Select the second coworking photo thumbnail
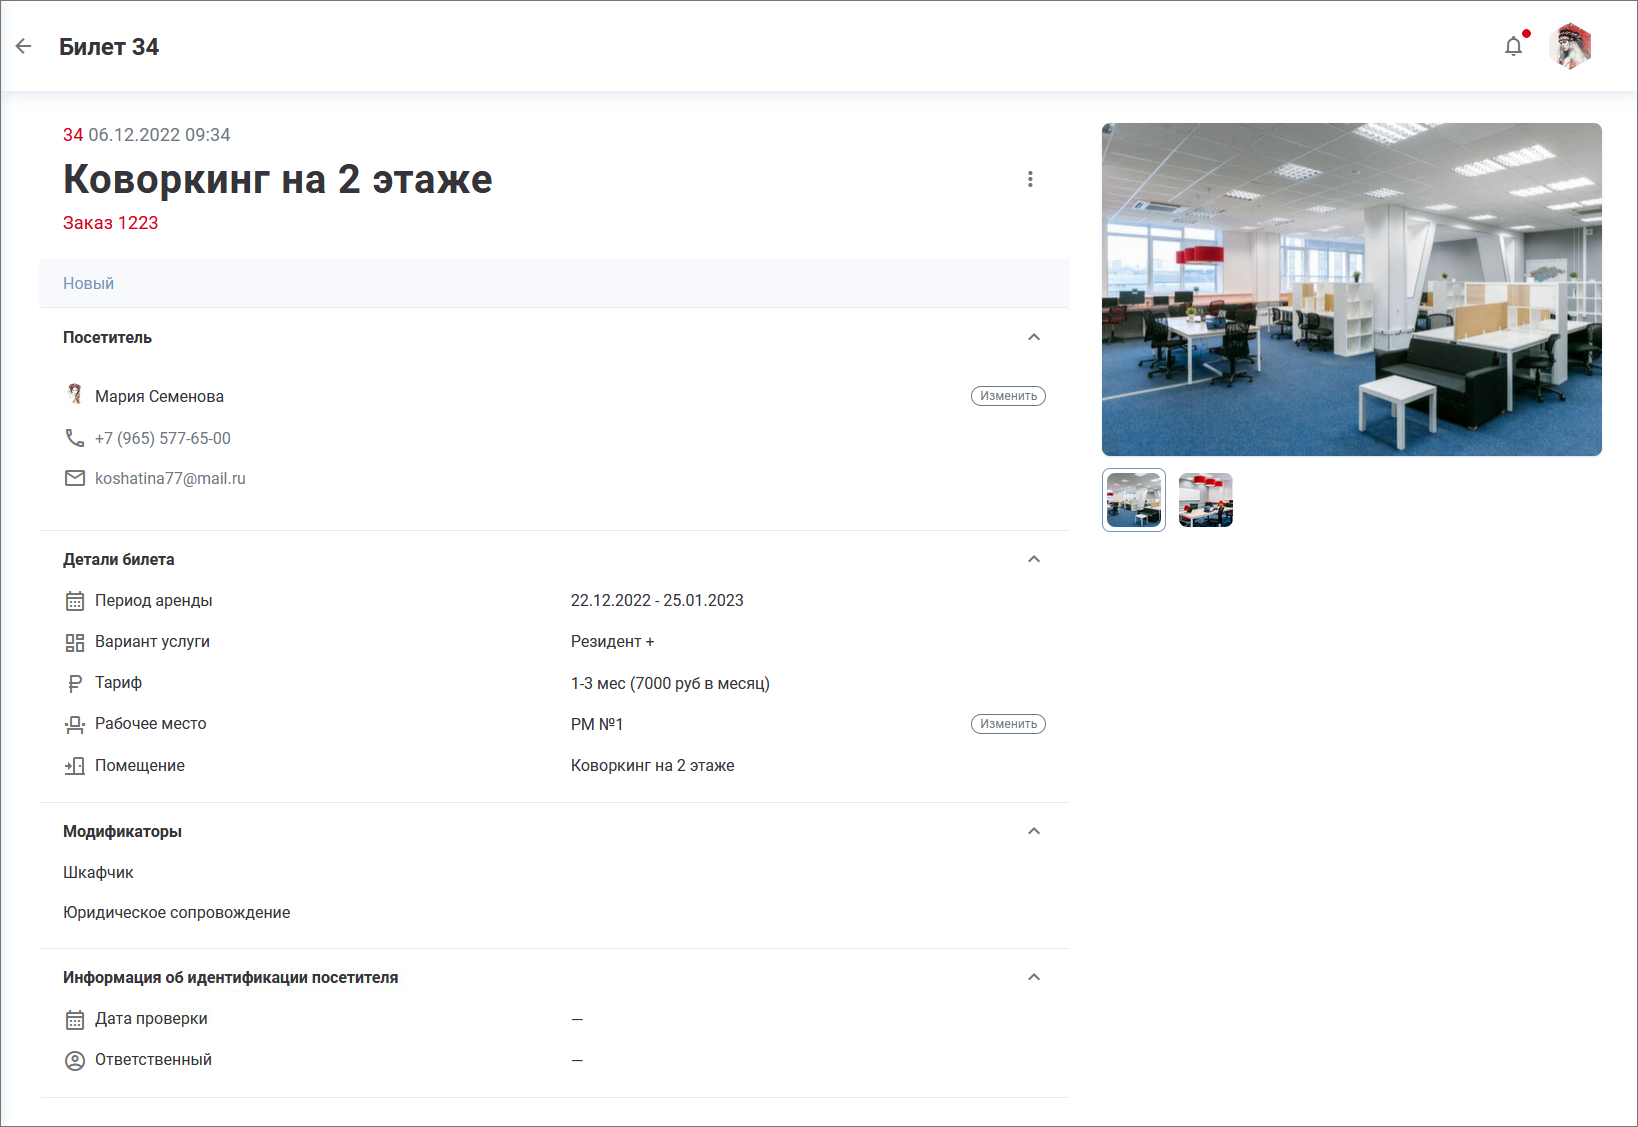The image size is (1638, 1127). click(1205, 500)
